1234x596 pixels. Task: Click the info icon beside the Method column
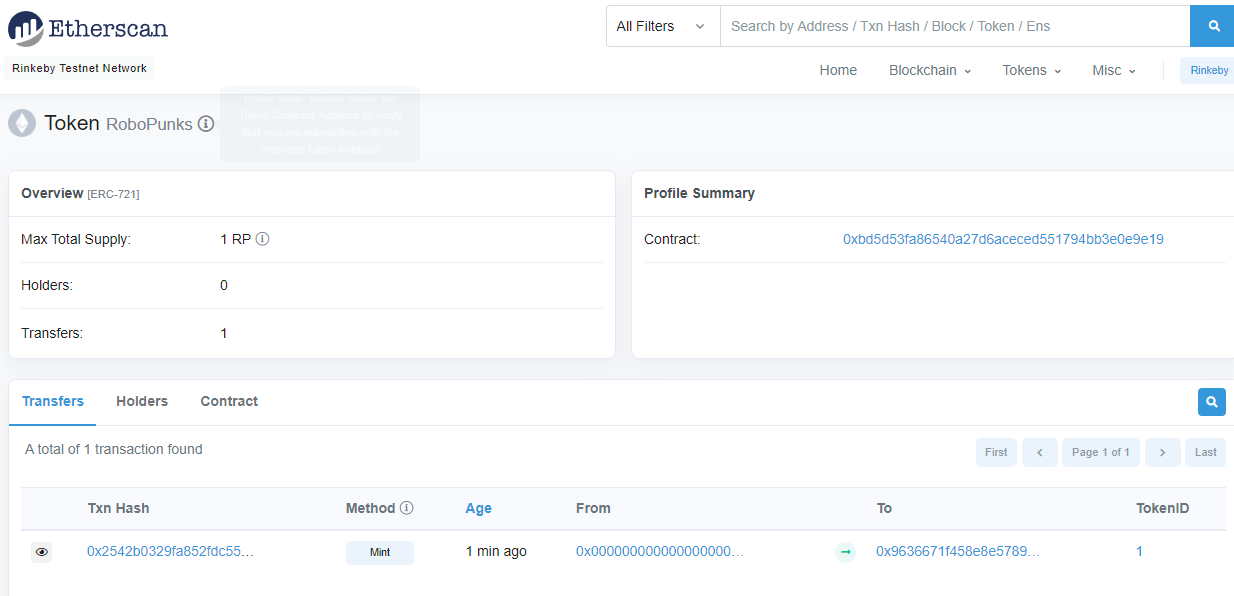pos(408,507)
